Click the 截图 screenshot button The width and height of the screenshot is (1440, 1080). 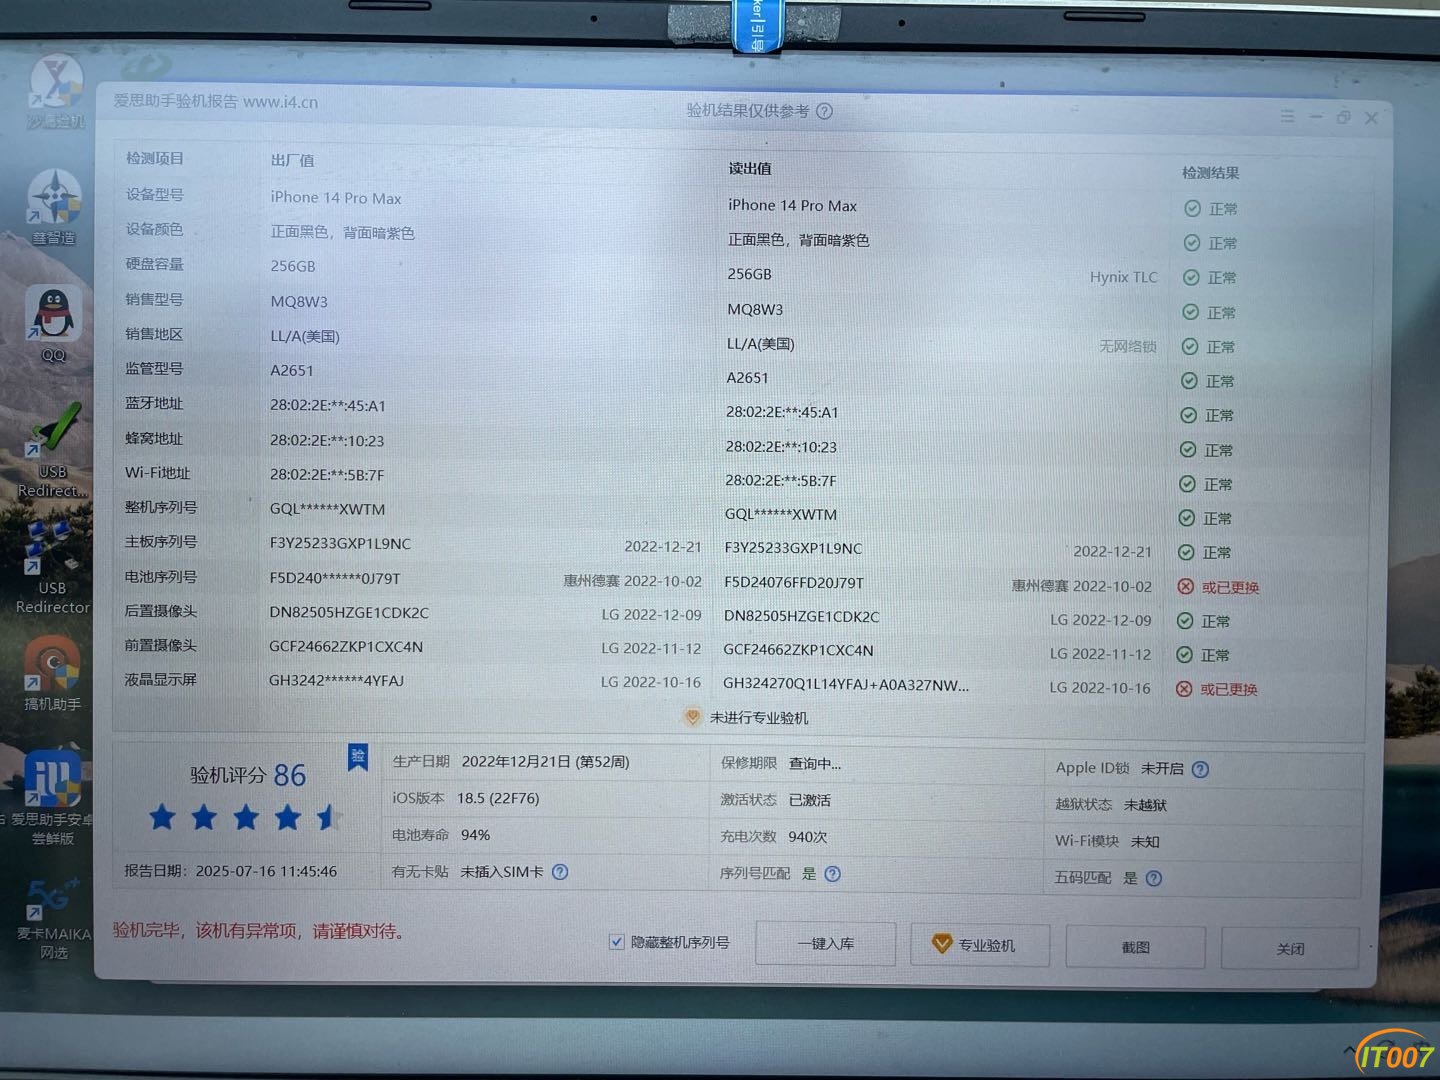[x=1135, y=947]
